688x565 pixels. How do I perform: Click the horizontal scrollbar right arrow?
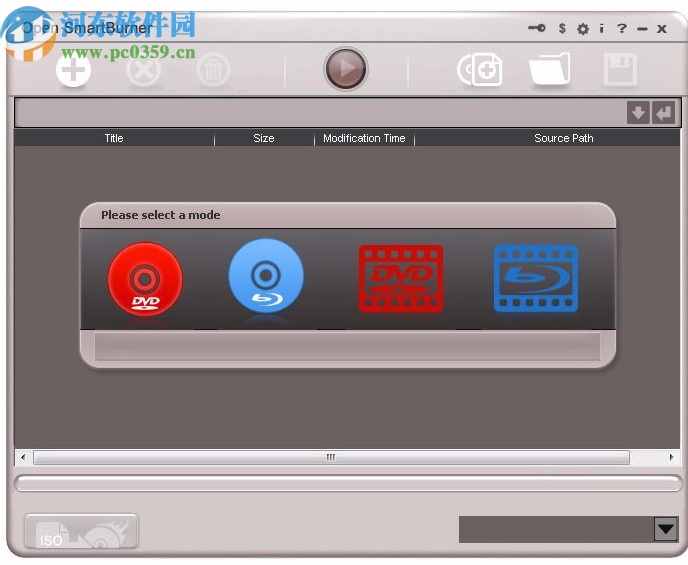671,457
